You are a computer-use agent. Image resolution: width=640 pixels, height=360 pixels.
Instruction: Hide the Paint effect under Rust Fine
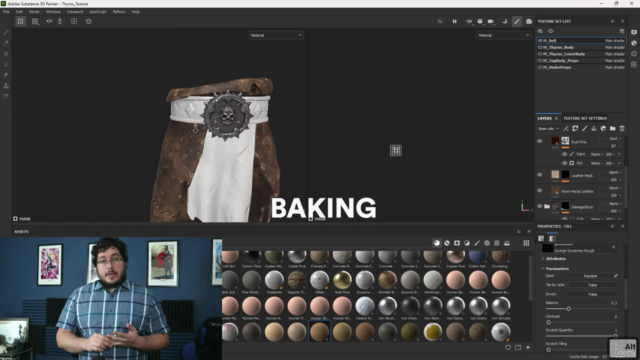(x=564, y=154)
